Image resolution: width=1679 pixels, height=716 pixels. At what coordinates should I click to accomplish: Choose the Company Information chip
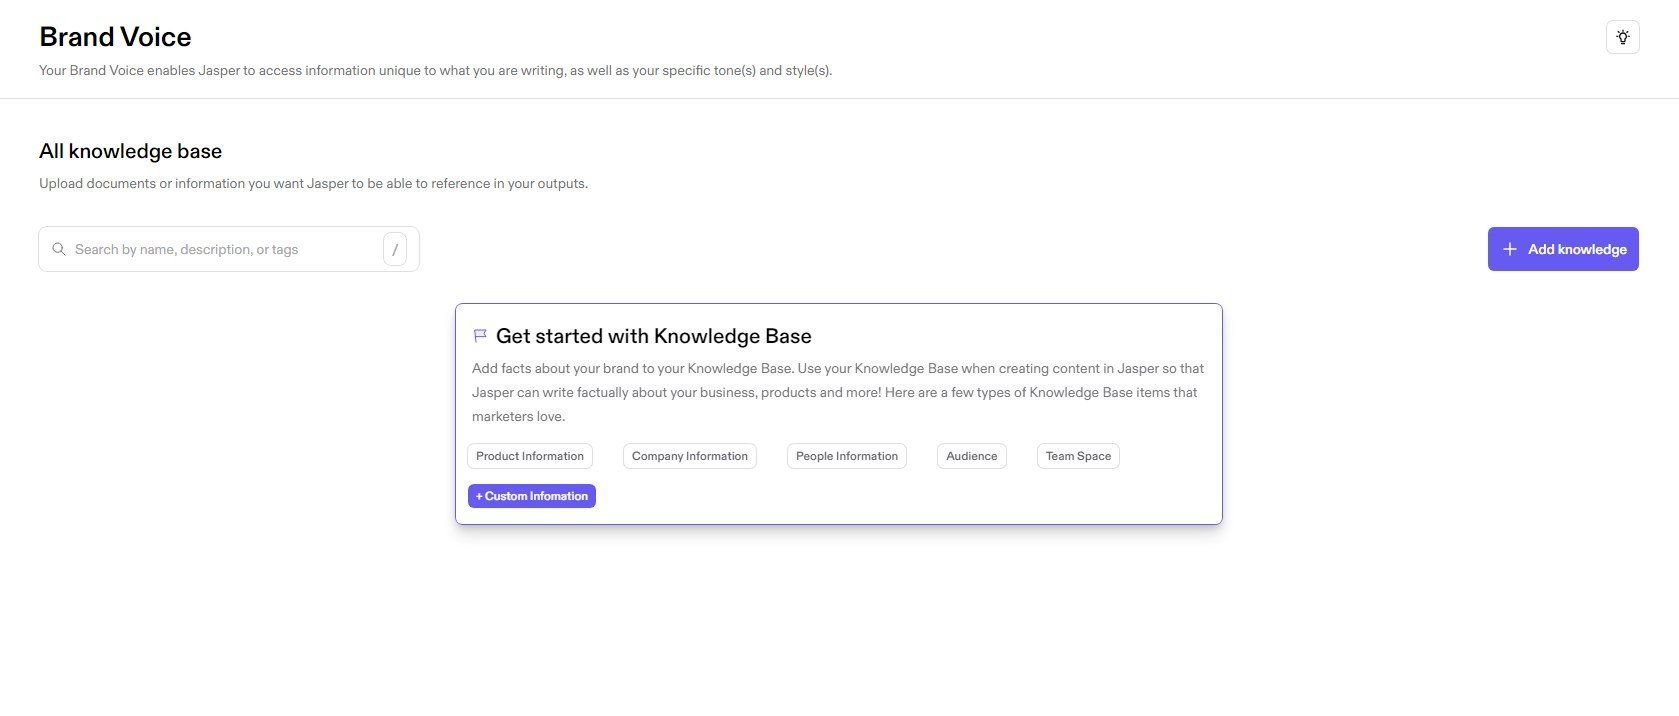tap(690, 456)
